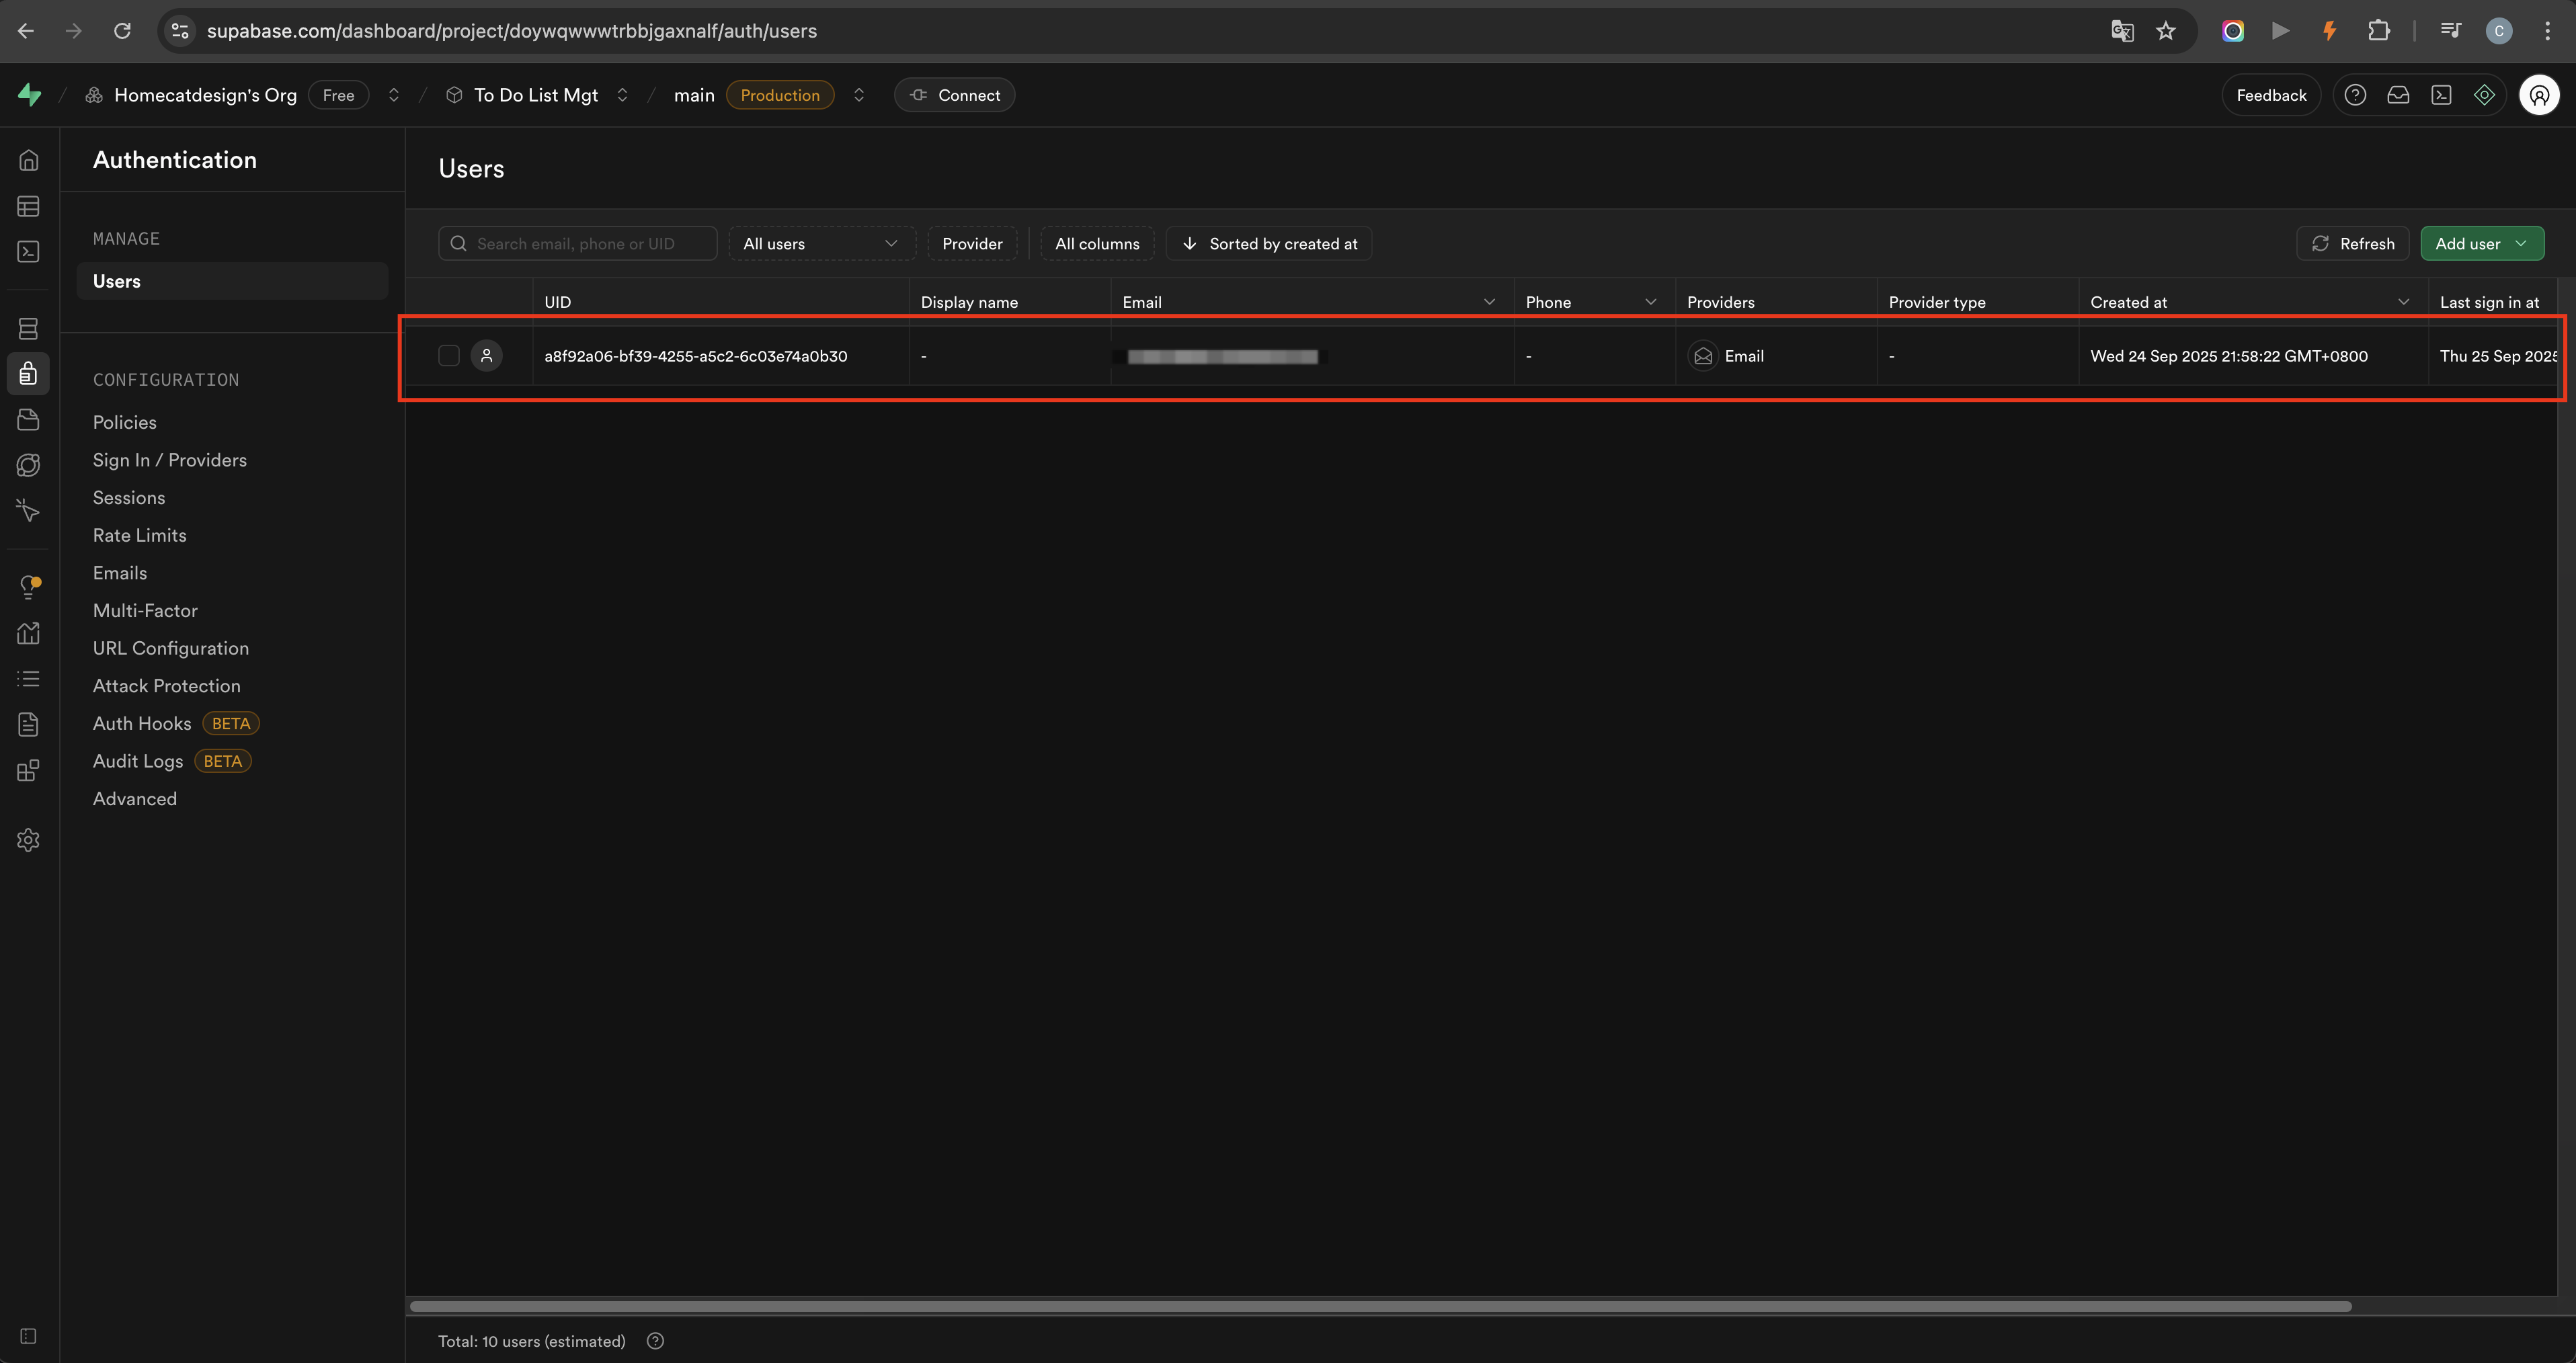Click the browser address bar URL
This screenshot has width=2576, height=1363.
512,31
